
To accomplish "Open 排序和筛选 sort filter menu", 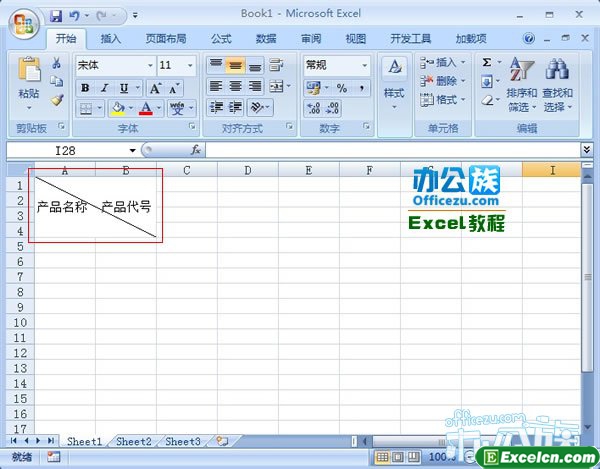I will tap(522, 84).
